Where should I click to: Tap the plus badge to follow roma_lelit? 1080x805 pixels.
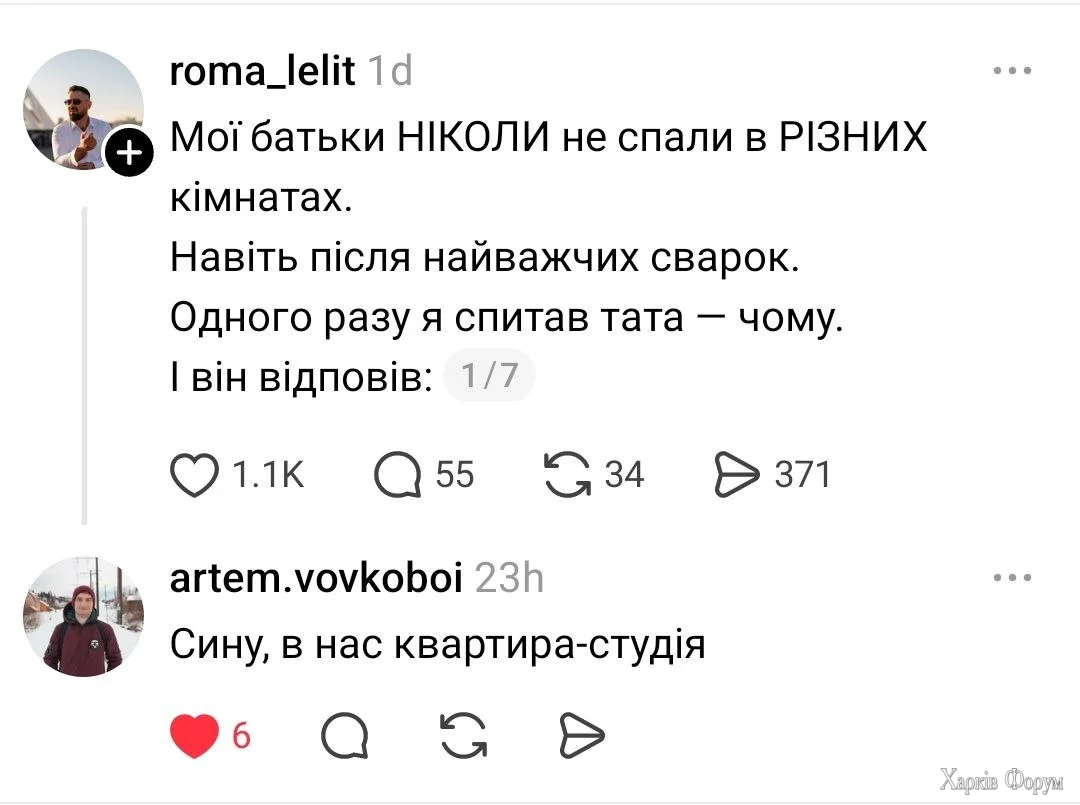click(129, 153)
